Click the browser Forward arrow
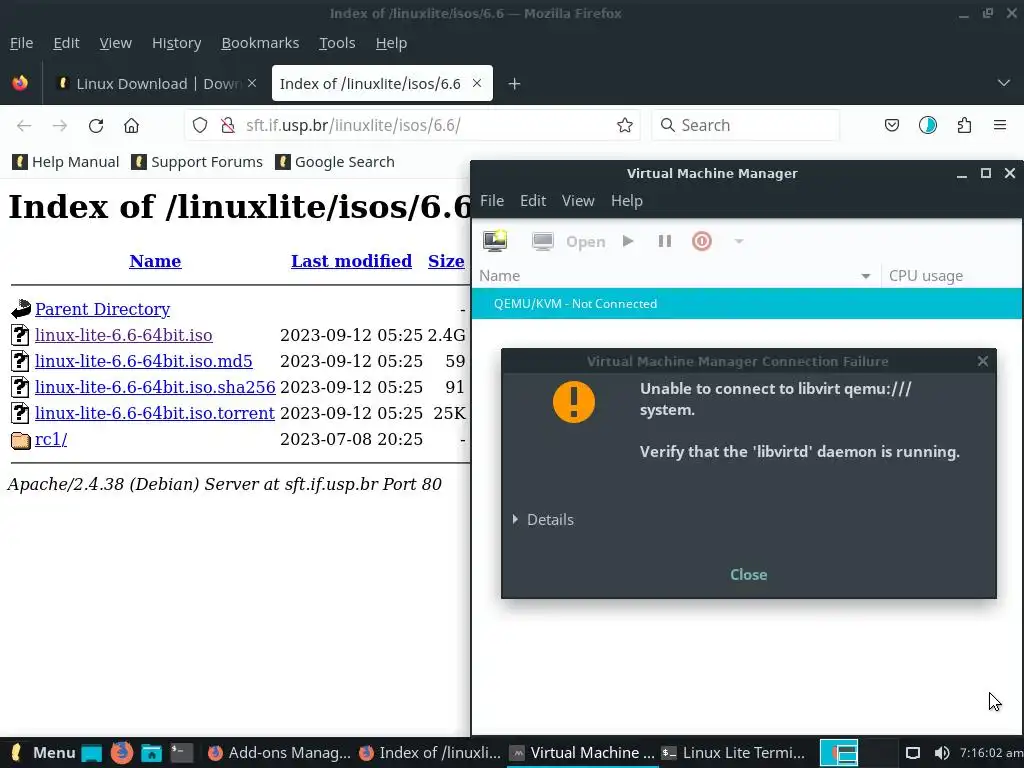This screenshot has width=1024, height=768. [x=59, y=125]
